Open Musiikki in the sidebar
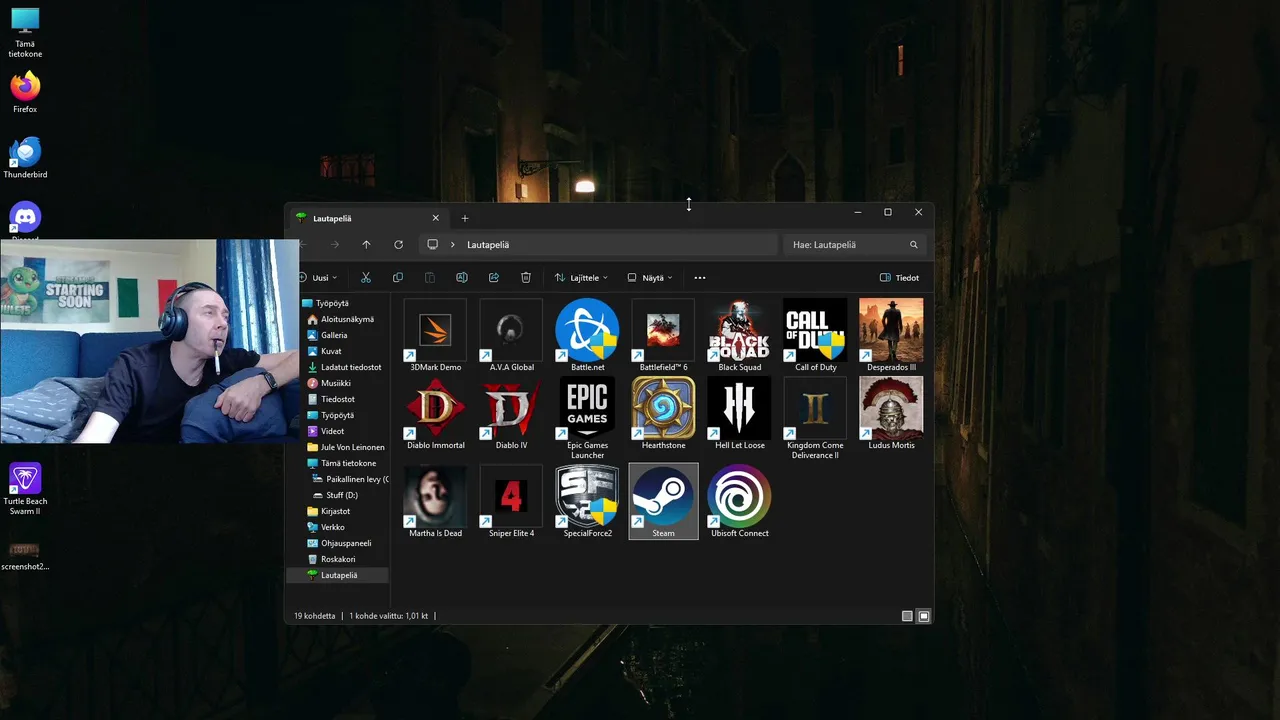The width and height of the screenshot is (1280, 720). coord(336,383)
